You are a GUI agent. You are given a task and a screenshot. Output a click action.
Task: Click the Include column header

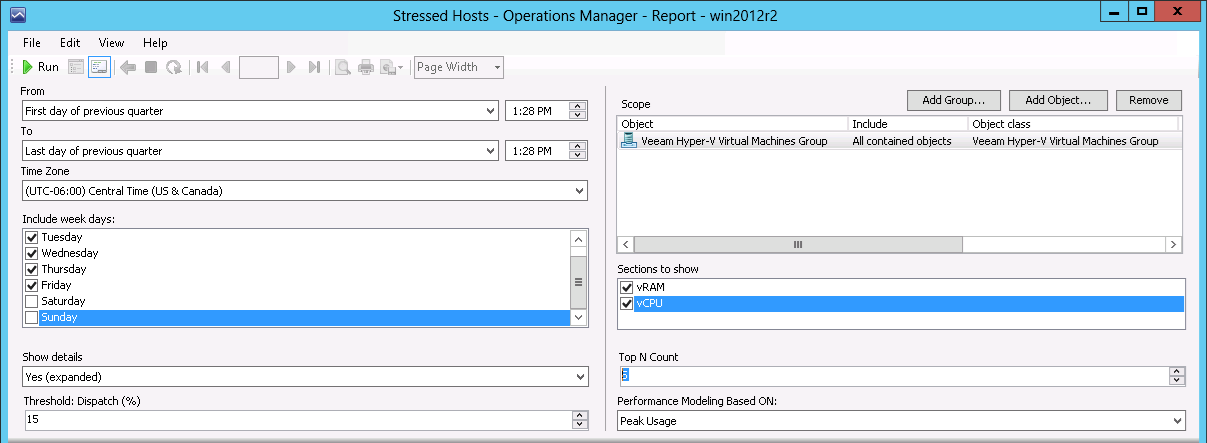pos(908,124)
